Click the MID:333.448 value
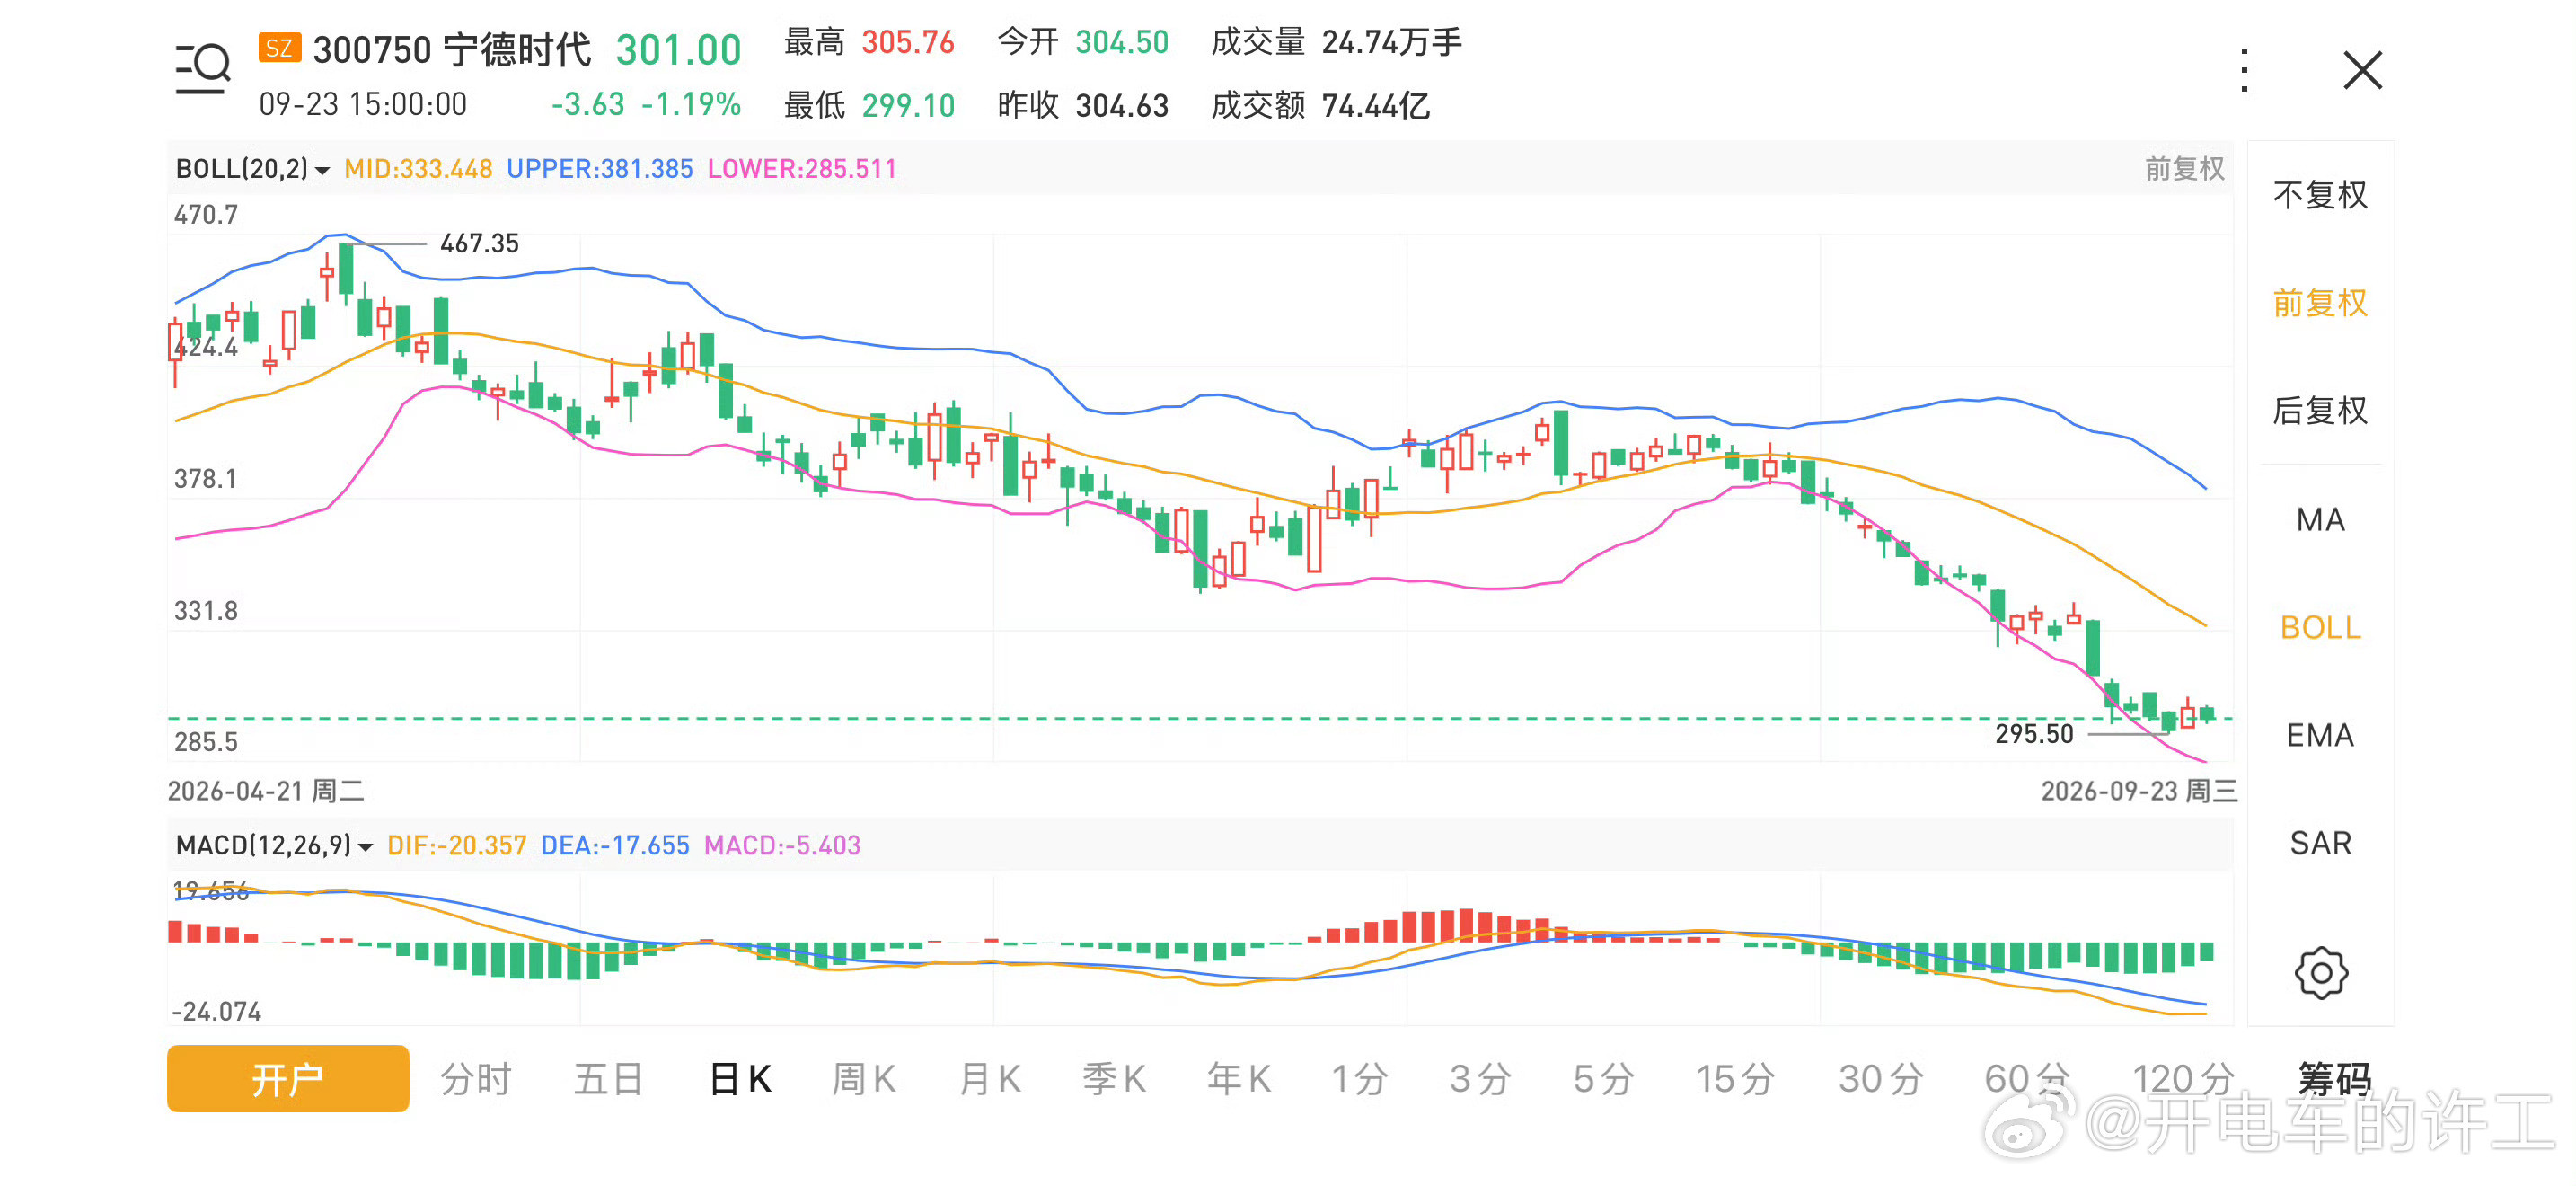 [418, 168]
